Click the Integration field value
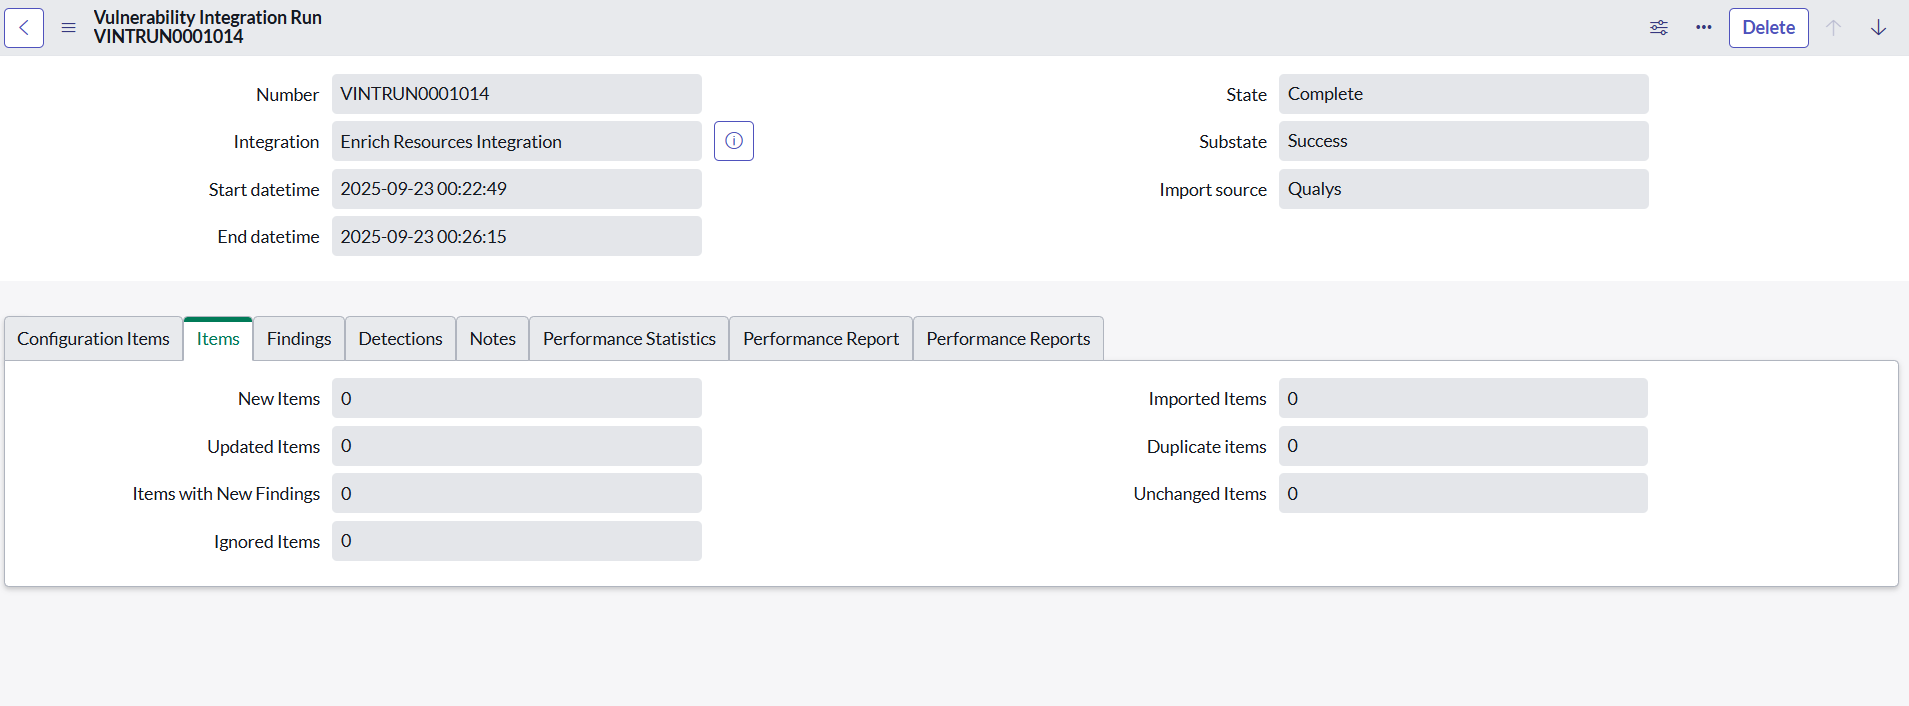The height and width of the screenshot is (706, 1909). tap(517, 141)
